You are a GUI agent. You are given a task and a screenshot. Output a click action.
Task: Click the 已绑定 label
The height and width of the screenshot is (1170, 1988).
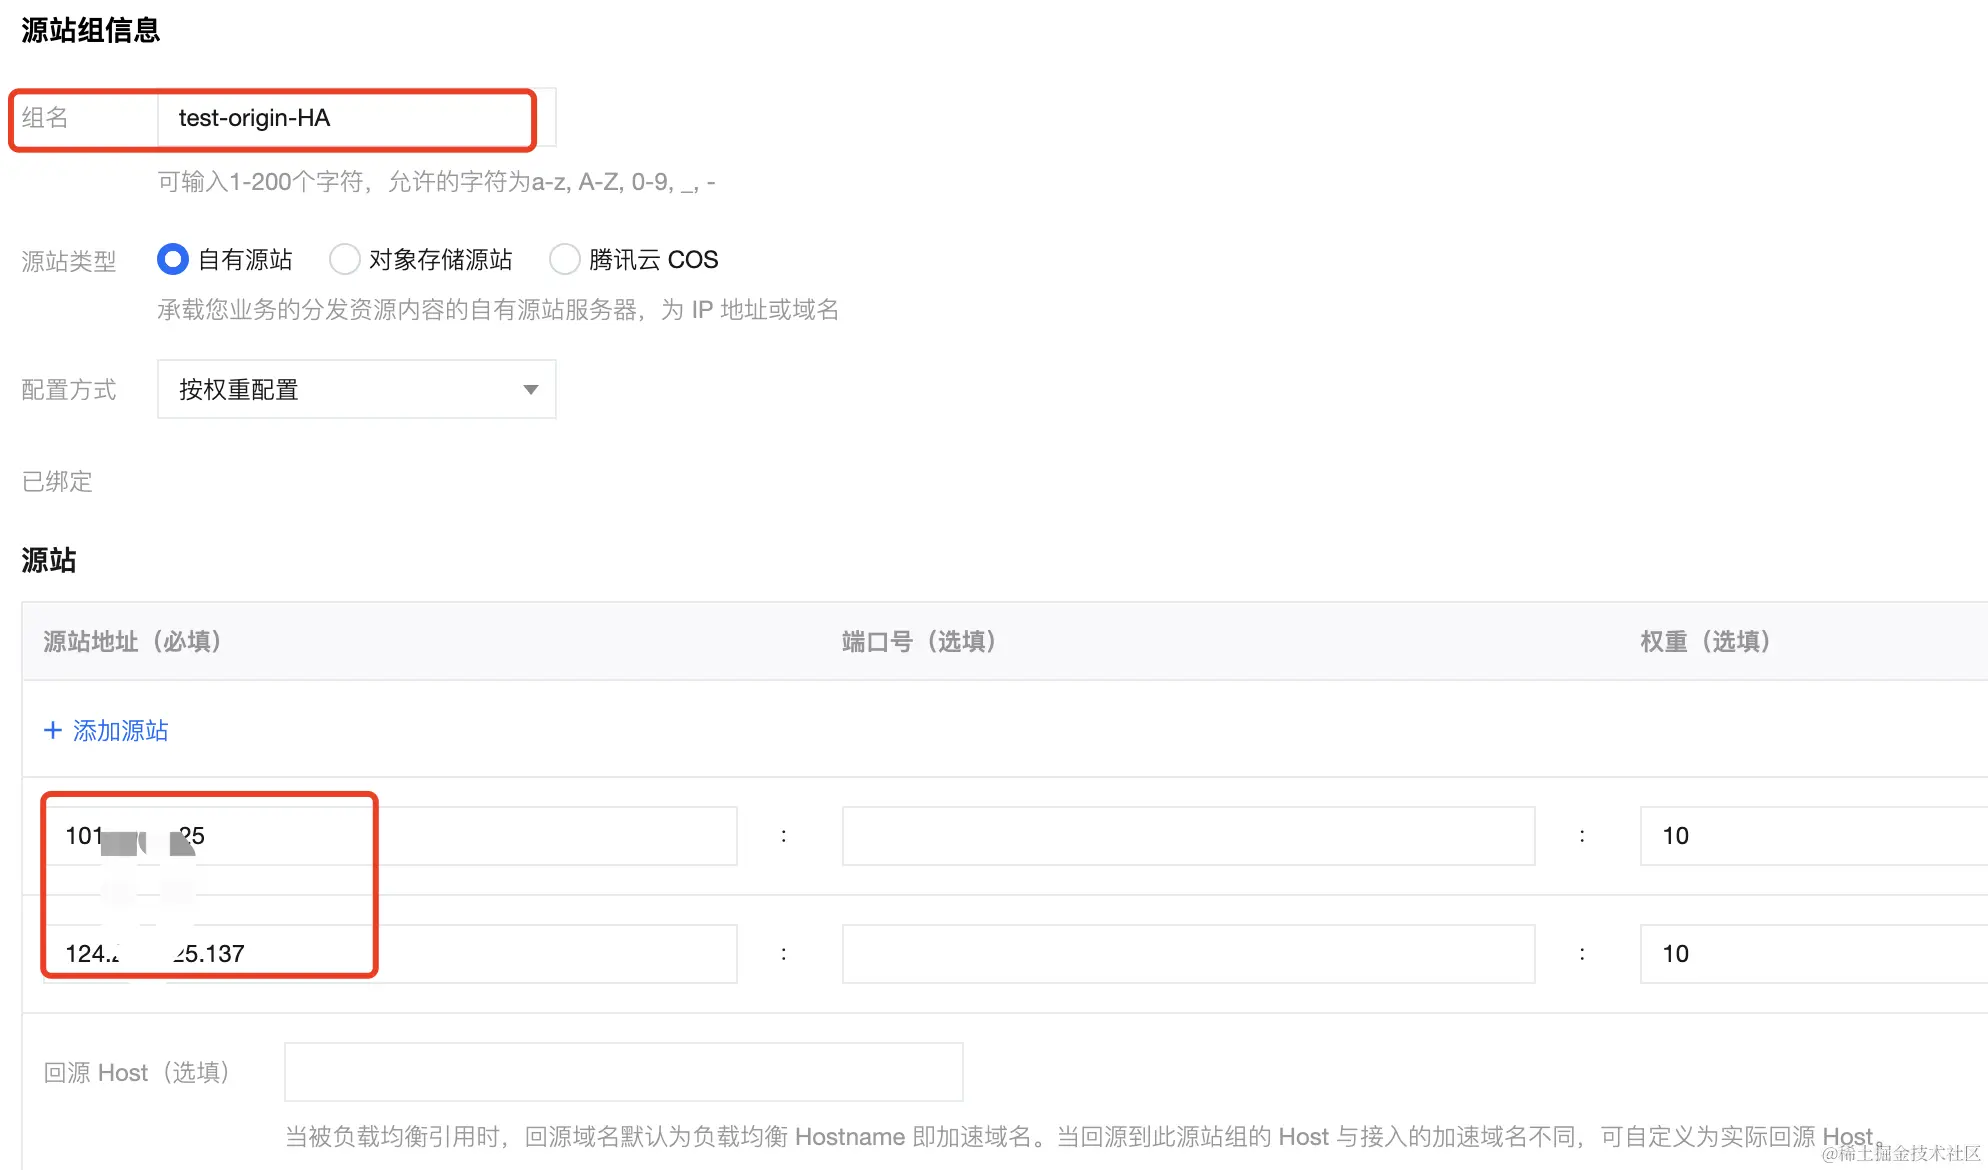[57, 482]
